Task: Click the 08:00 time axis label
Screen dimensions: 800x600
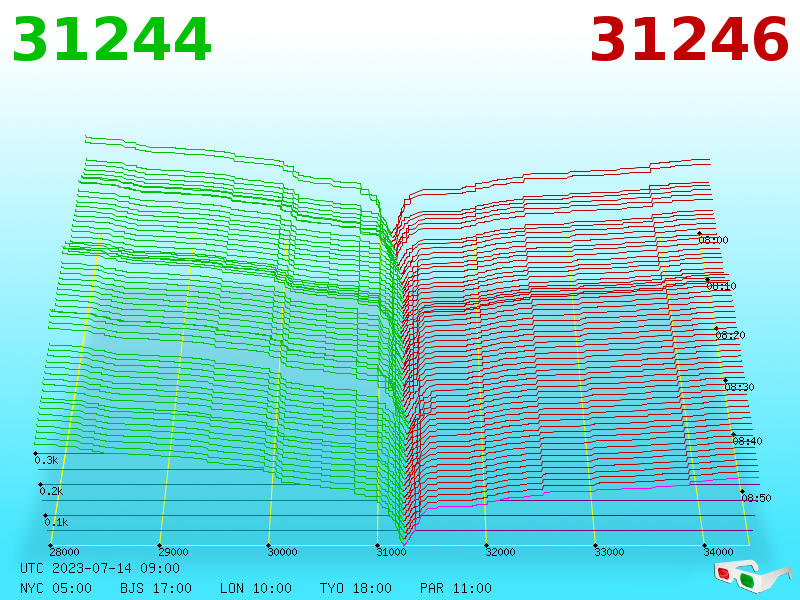Action: click(x=713, y=240)
